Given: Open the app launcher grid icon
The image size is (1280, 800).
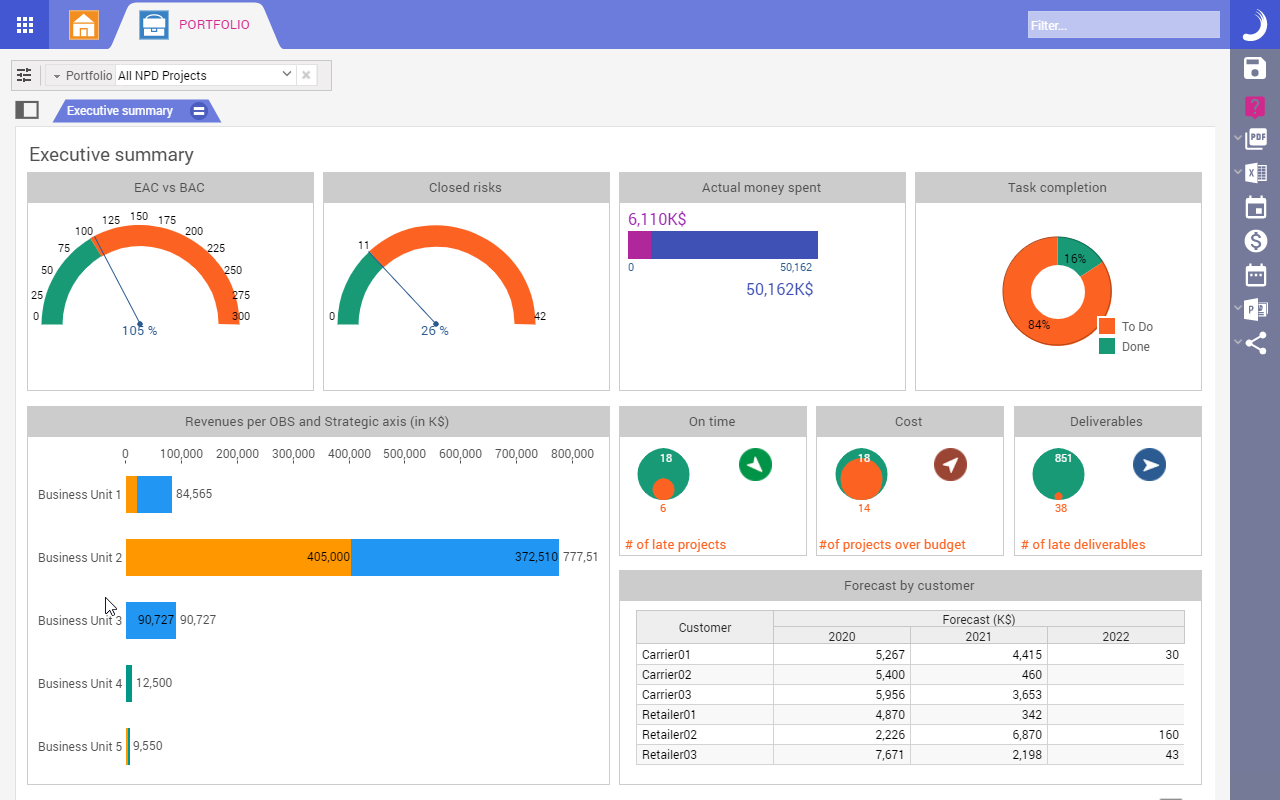Looking at the screenshot, I should click(24, 24).
